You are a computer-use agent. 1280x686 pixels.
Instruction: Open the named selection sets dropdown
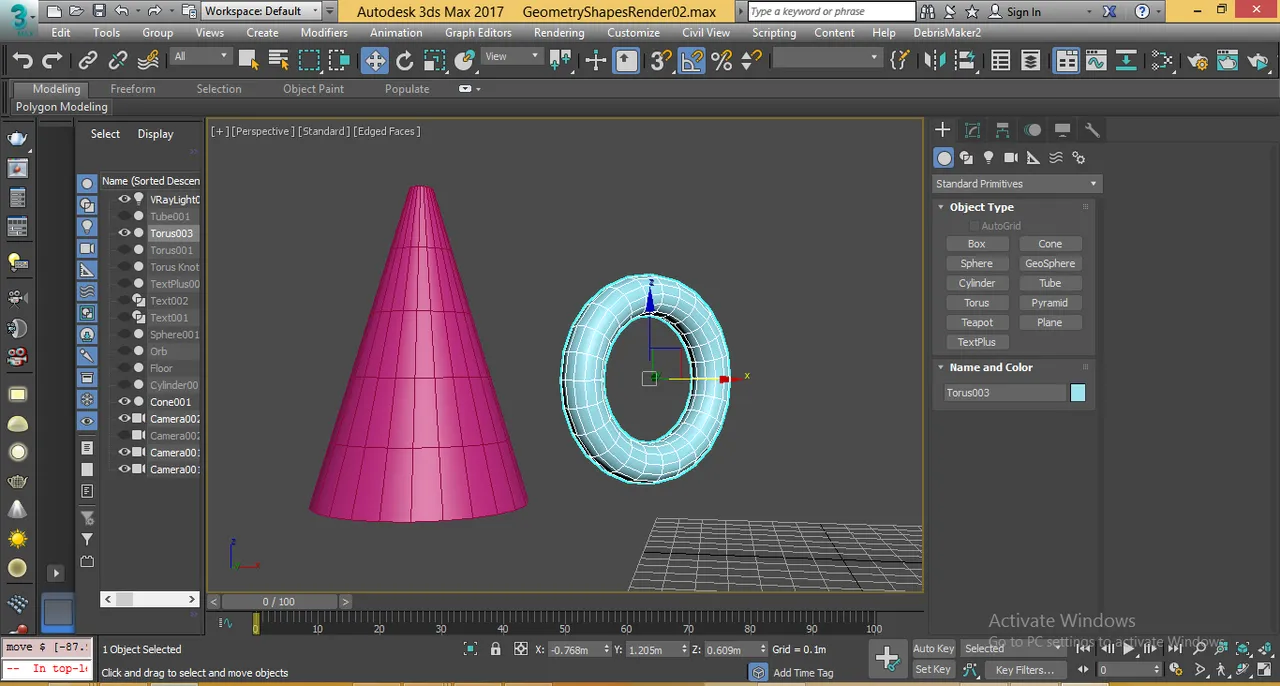tap(826, 57)
